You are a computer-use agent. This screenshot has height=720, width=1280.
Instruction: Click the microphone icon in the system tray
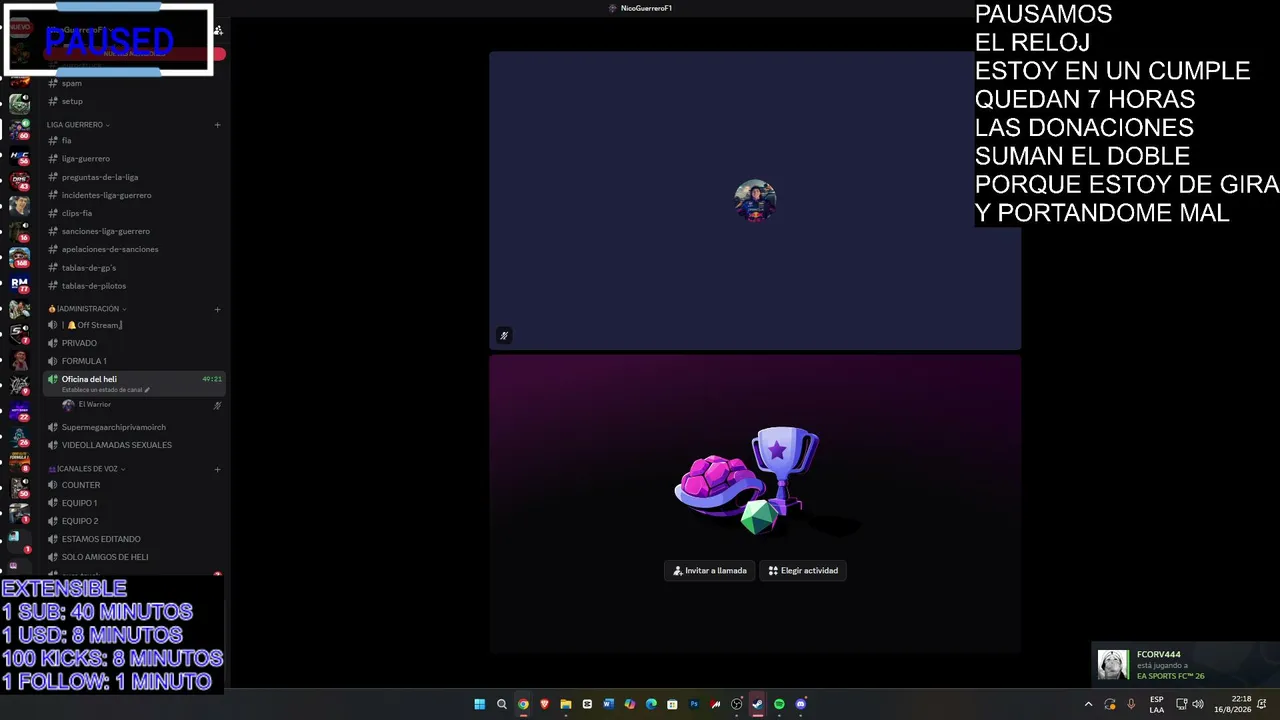(1131, 704)
